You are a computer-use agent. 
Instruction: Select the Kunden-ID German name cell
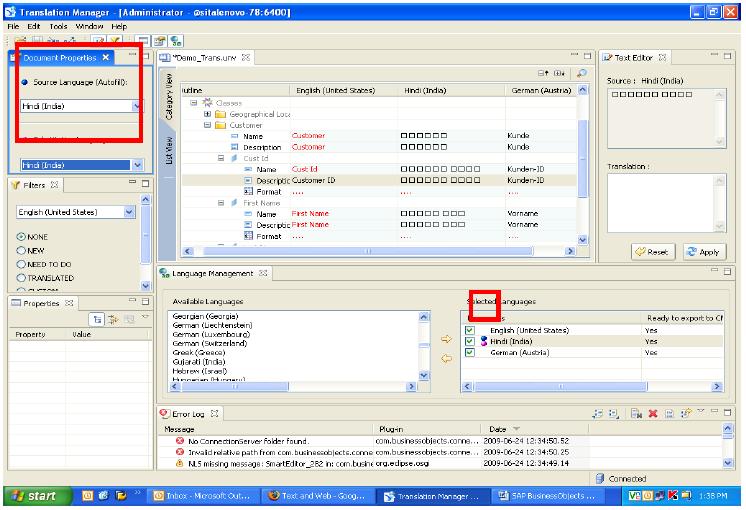tap(541, 169)
